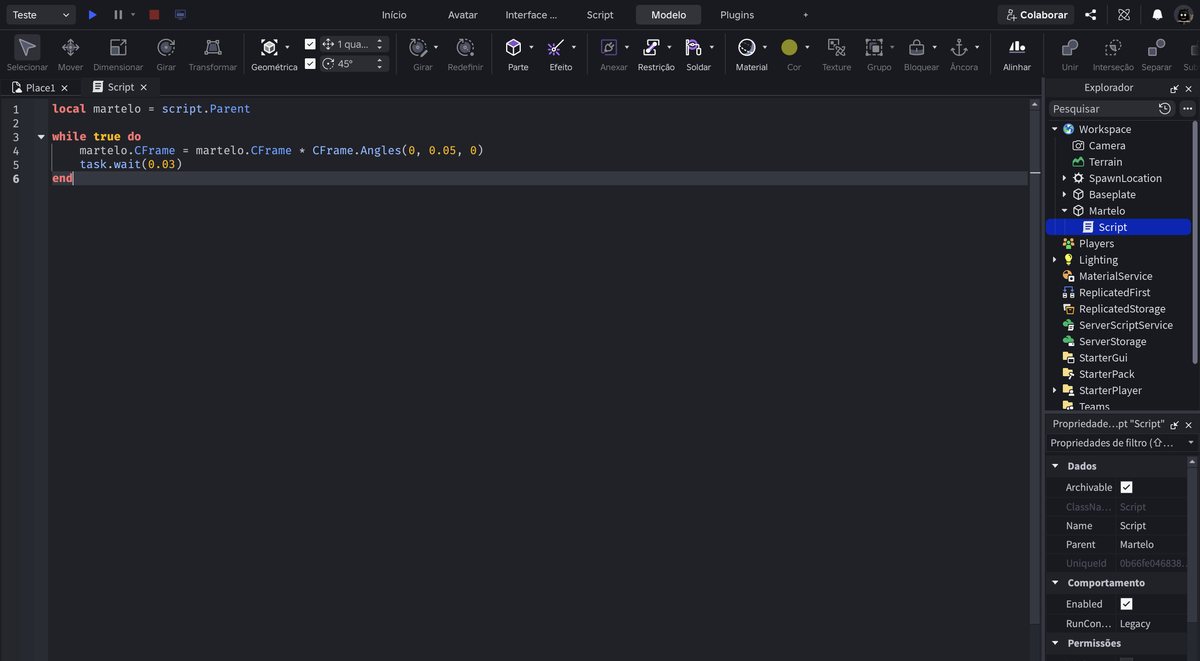1200x661 pixels.
Task: Select ServerScriptService in Explorer
Action: pos(1126,325)
